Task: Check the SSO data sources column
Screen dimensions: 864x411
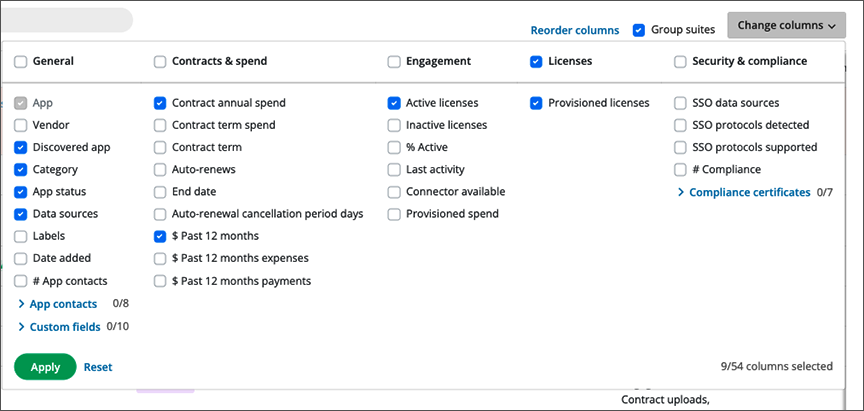Action: click(680, 103)
